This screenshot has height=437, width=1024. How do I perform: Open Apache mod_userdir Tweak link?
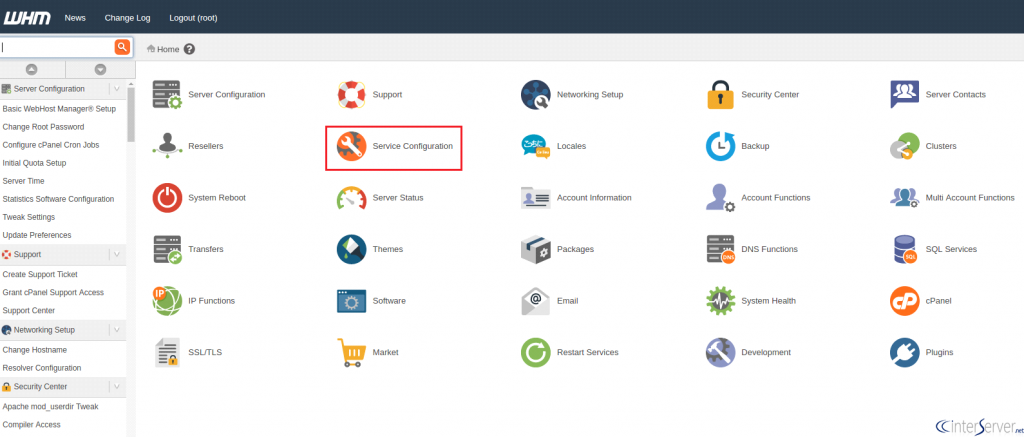pos(50,406)
